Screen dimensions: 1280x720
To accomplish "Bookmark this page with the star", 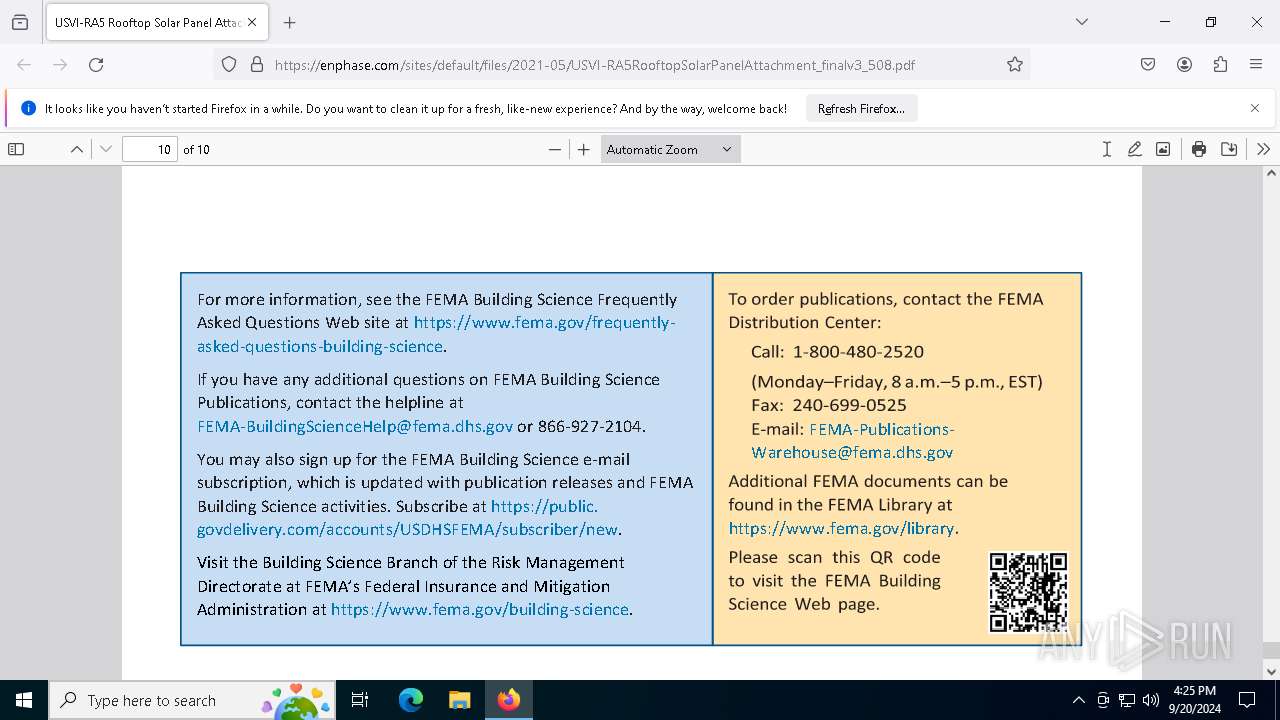I will click(1015, 64).
